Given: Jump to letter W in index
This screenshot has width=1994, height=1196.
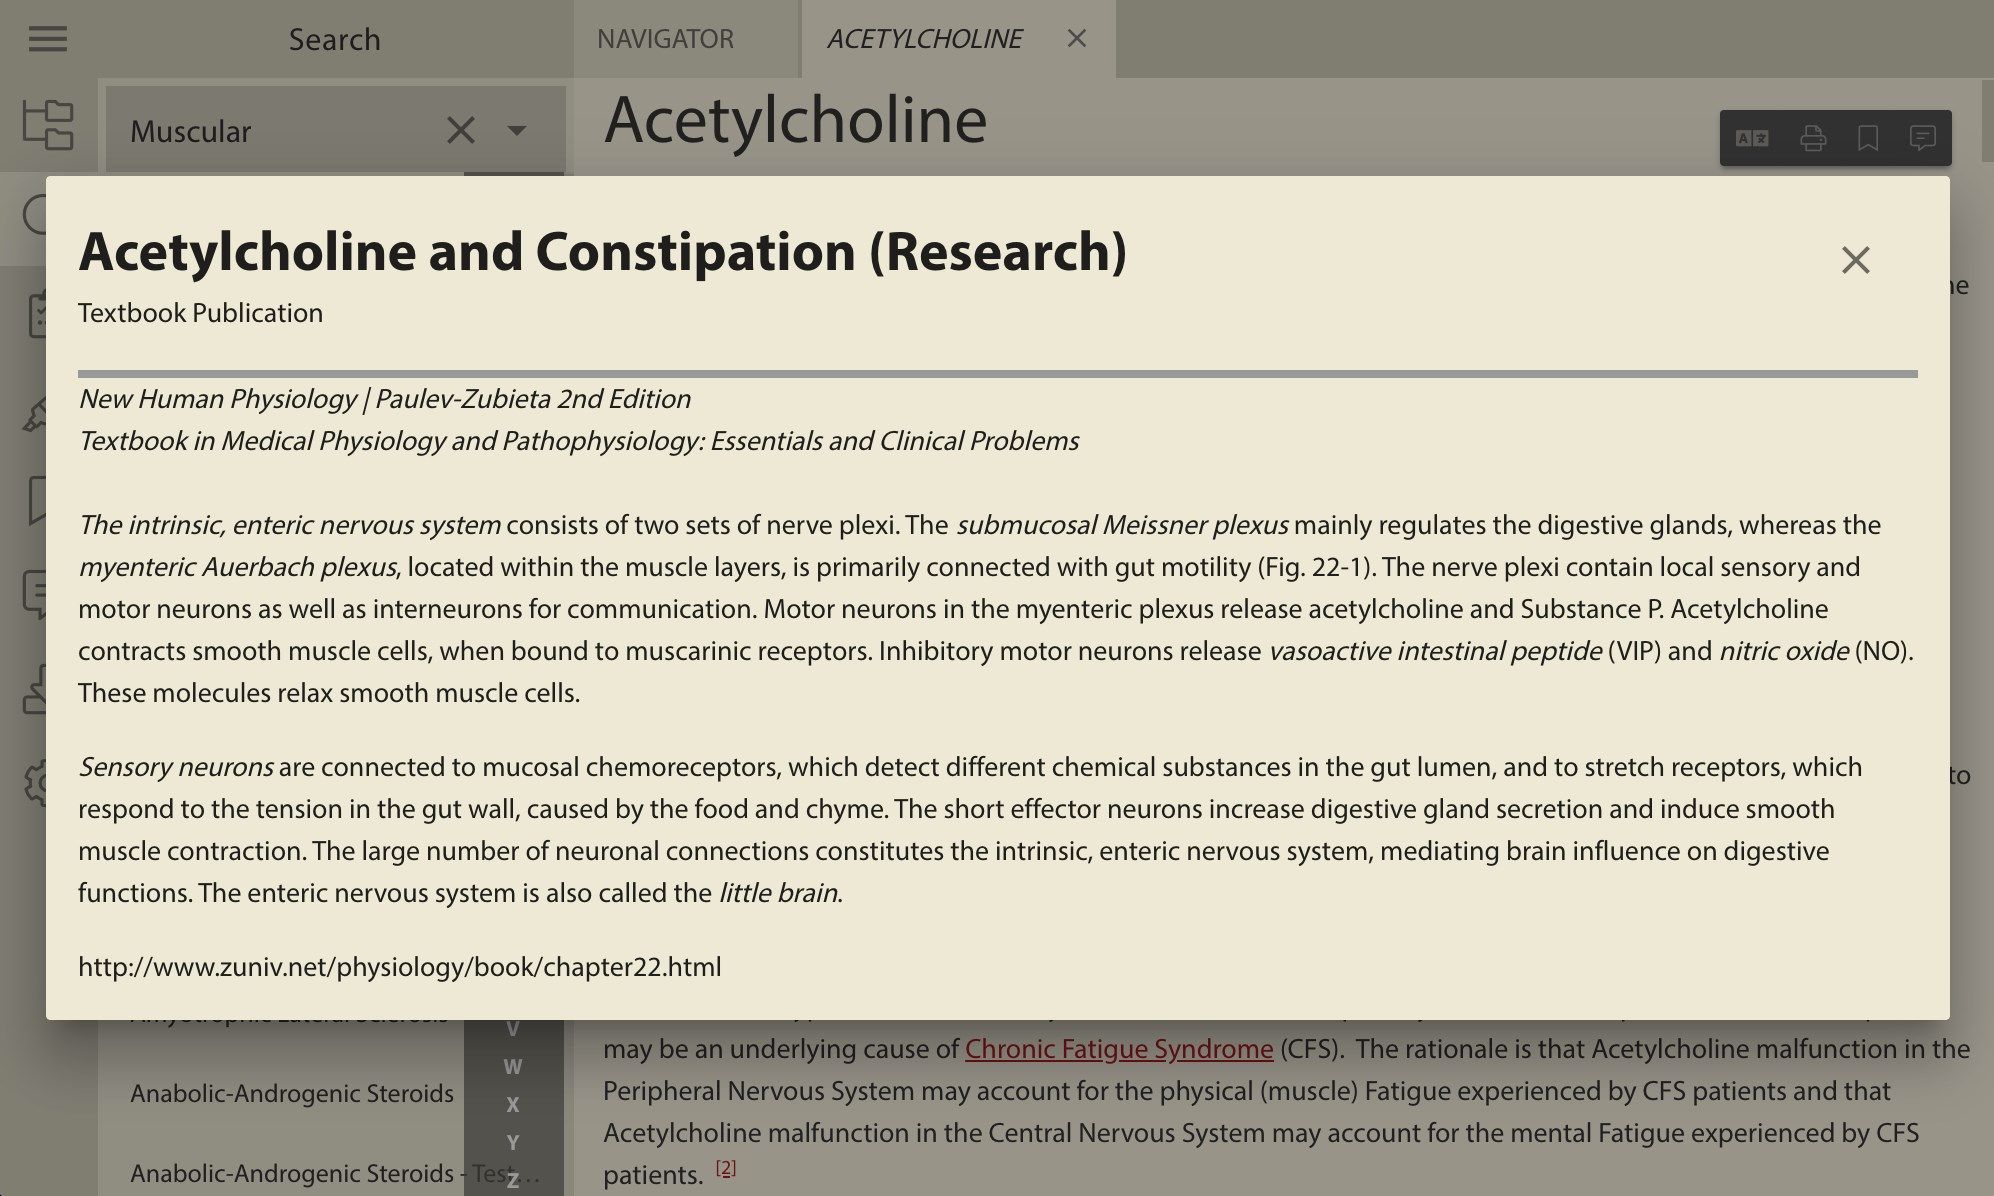Looking at the screenshot, I should (x=513, y=1067).
